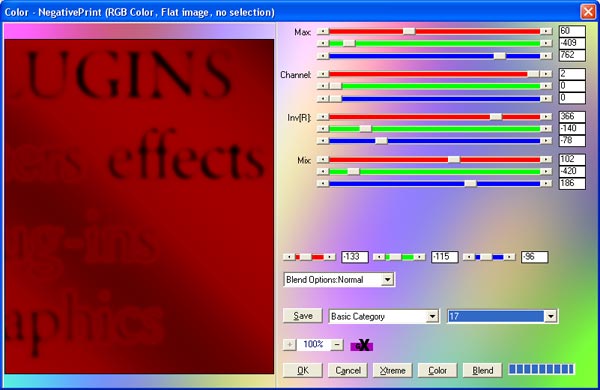Open the Blend Options dropdown
This screenshot has height=390, width=600.
[x=387, y=279]
